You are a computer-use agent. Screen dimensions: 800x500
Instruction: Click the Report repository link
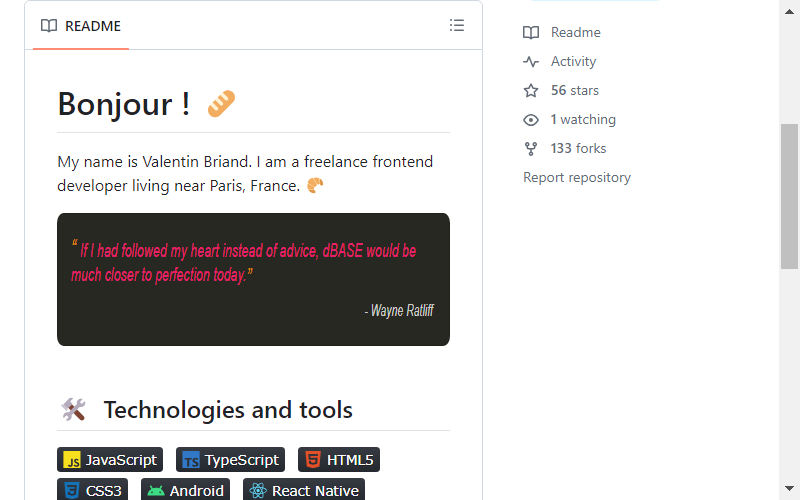click(577, 178)
